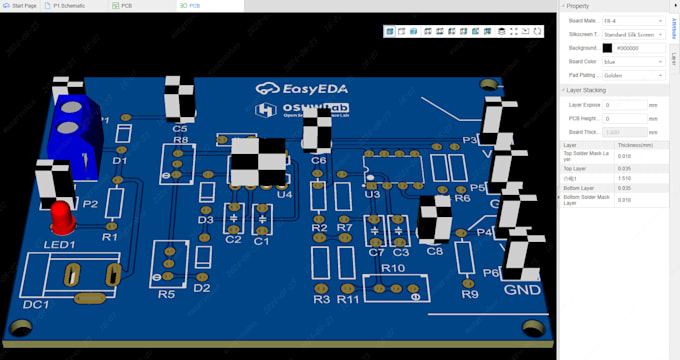Screen dimensions: 680x360
Task: Click the Thickness(mm) column header
Action: tap(635, 145)
